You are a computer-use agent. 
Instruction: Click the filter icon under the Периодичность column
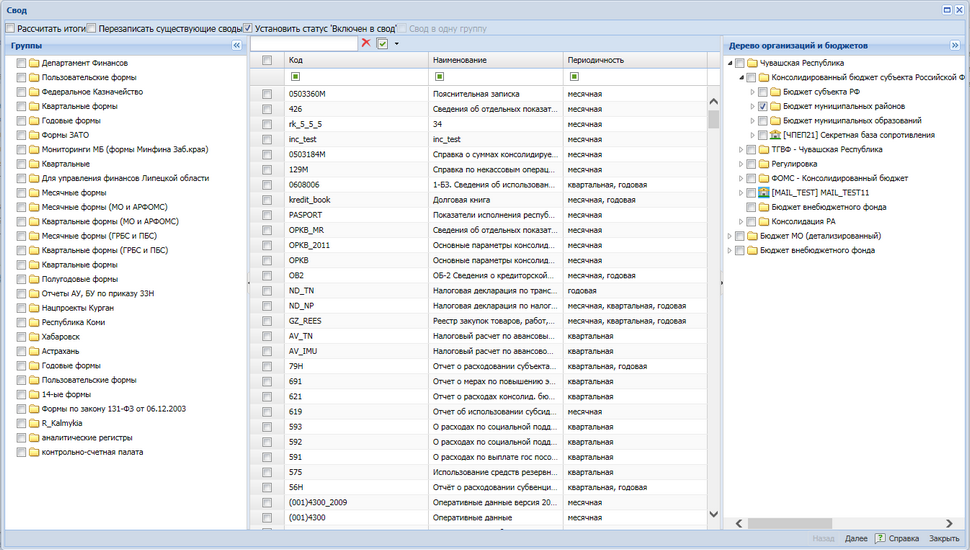click(x=574, y=77)
